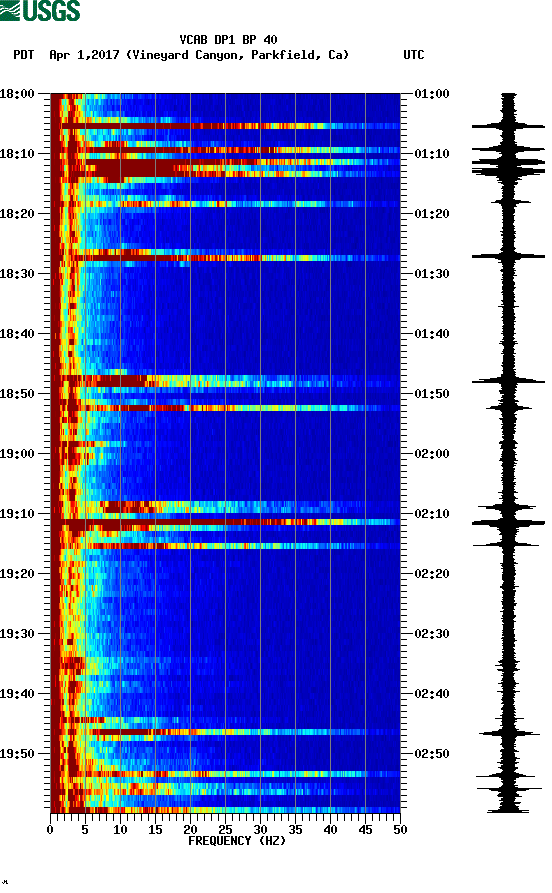Click the 01:00 UTC time label
552x893 pixels.
[432, 93]
